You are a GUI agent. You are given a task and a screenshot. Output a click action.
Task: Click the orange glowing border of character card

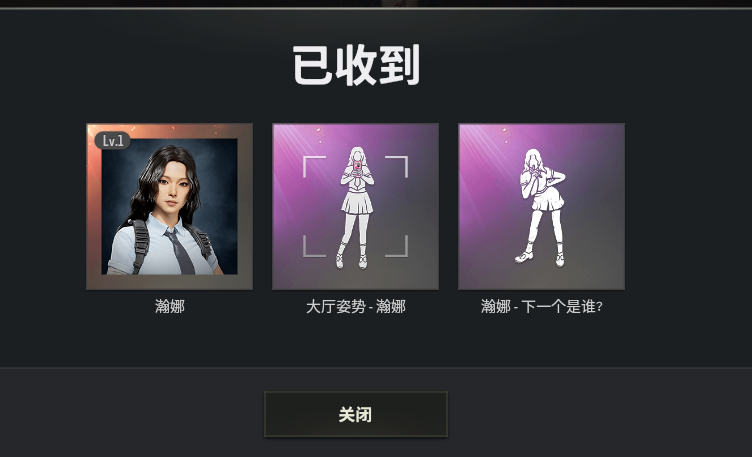tap(169, 131)
